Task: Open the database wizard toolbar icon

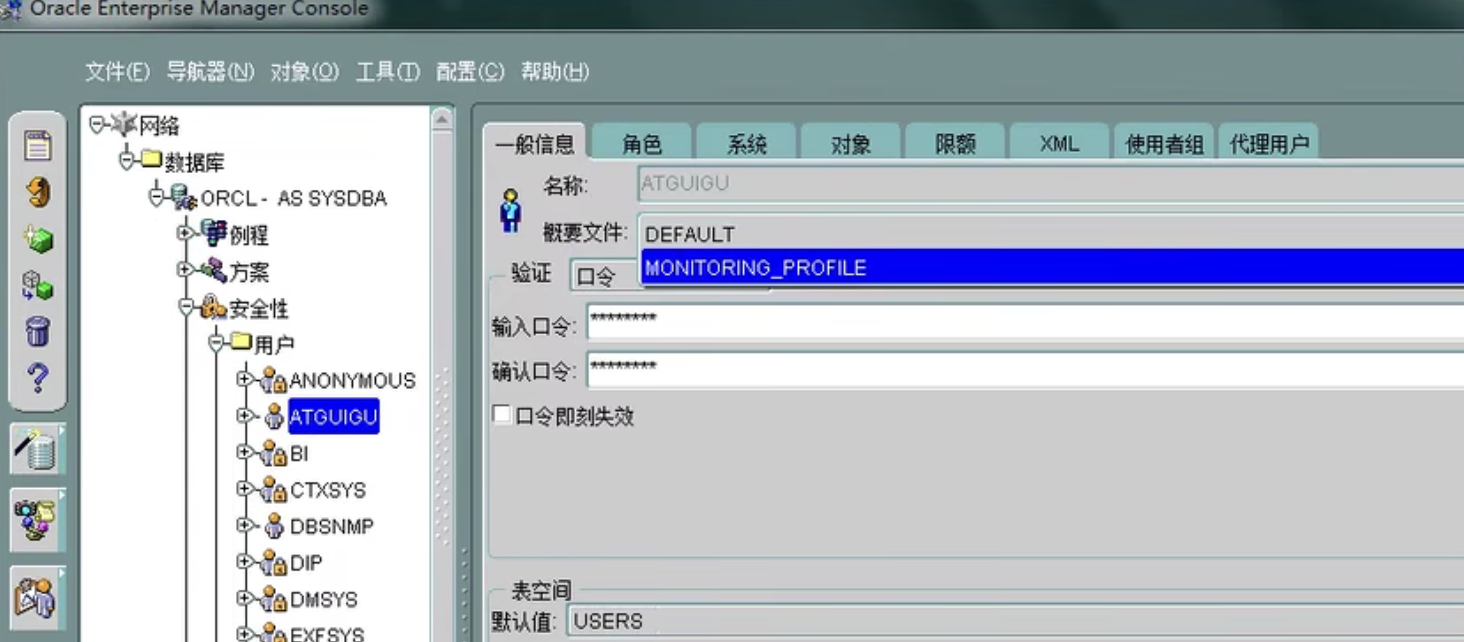Action: [x=37, y=449]
